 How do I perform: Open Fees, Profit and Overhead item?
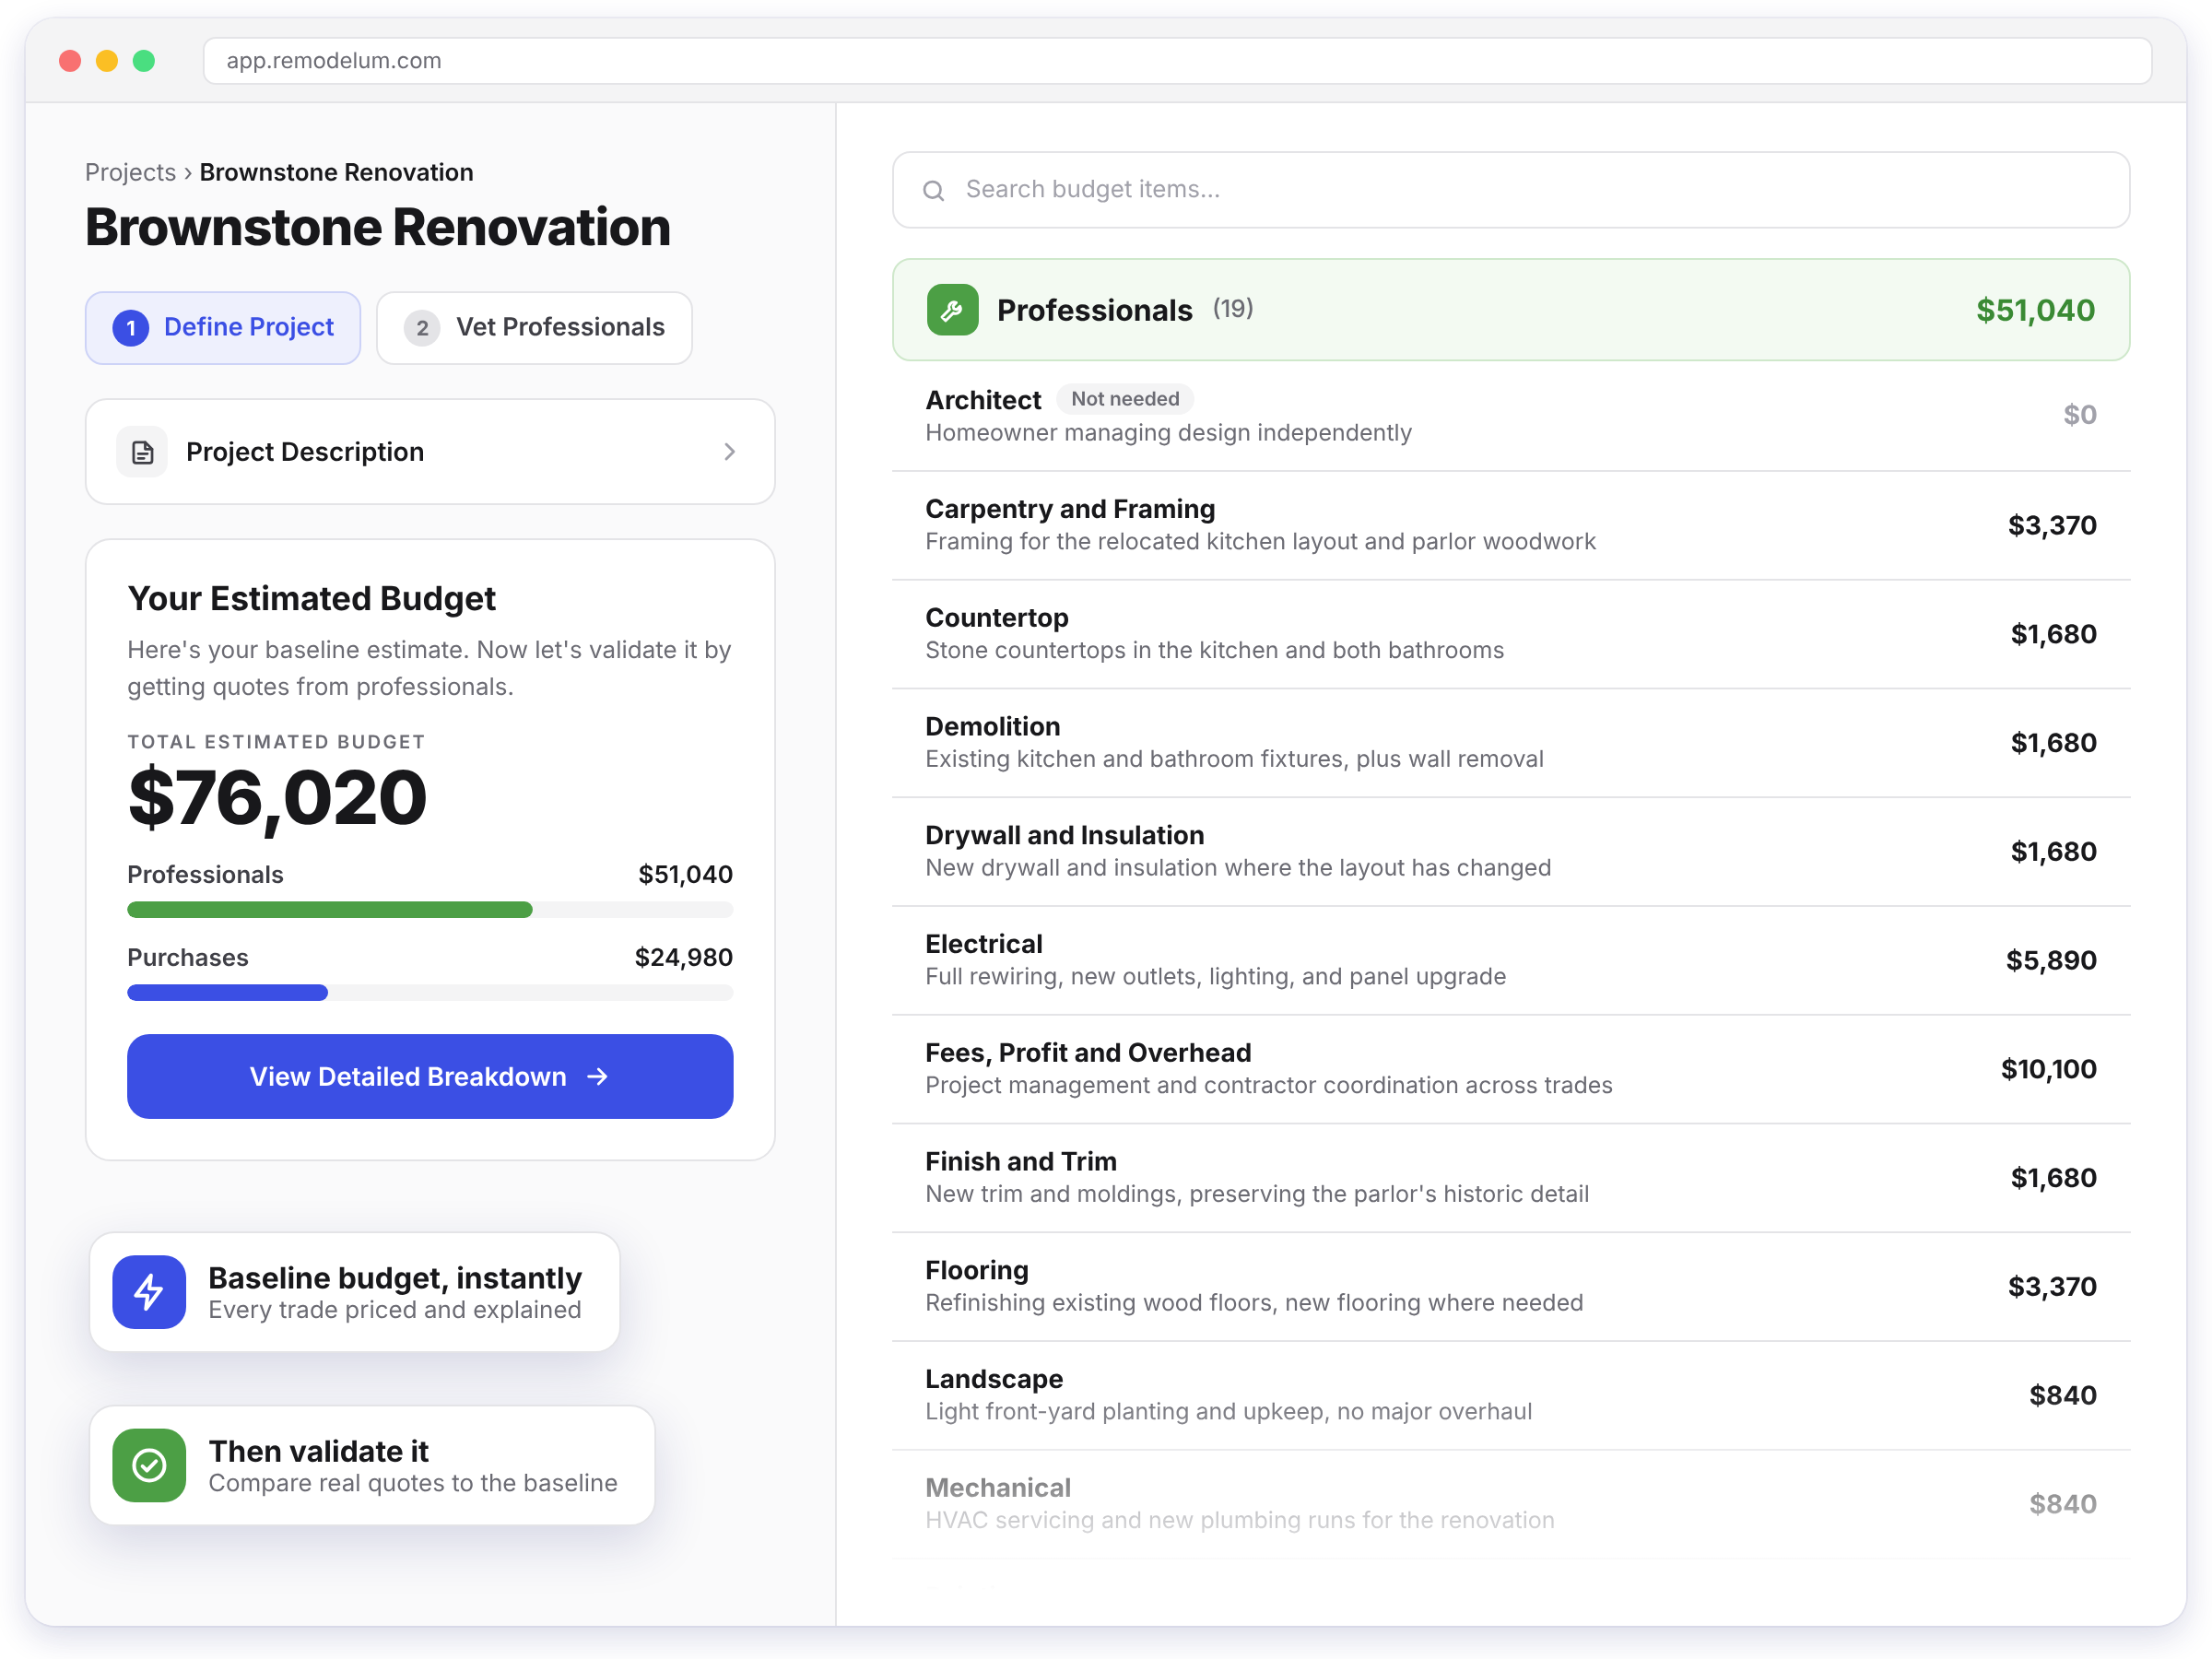point(1510,1069)
